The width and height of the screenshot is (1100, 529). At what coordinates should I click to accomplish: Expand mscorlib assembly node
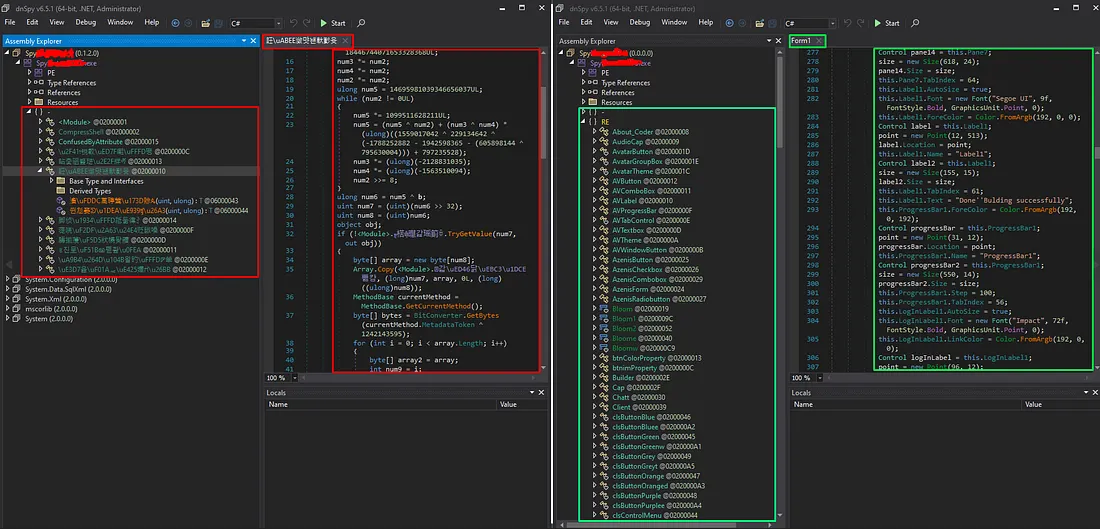coord(9,309)
